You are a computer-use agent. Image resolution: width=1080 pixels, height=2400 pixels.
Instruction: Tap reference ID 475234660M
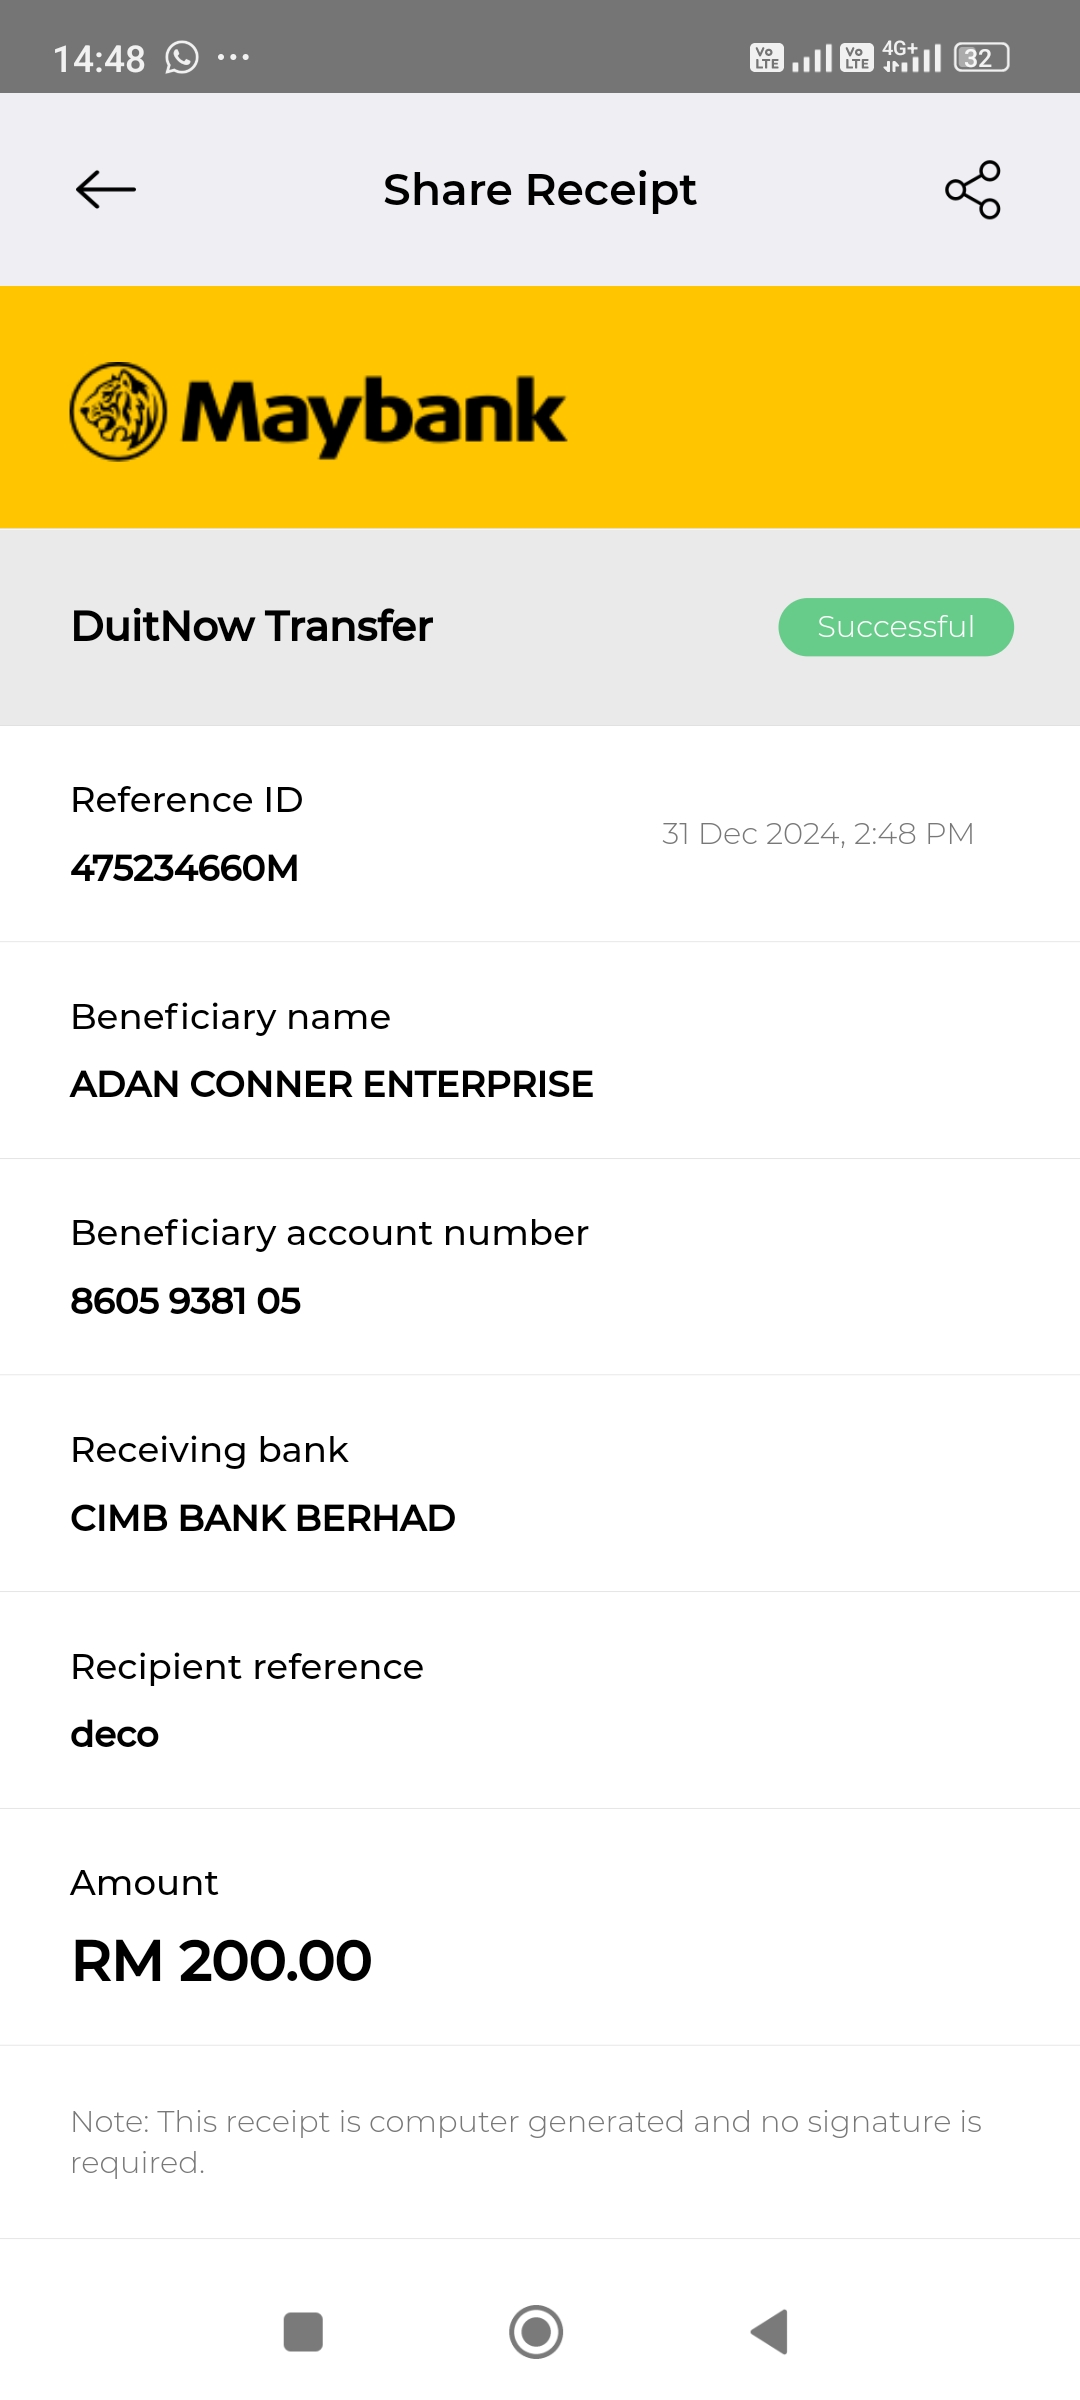(x=185, y=868)
